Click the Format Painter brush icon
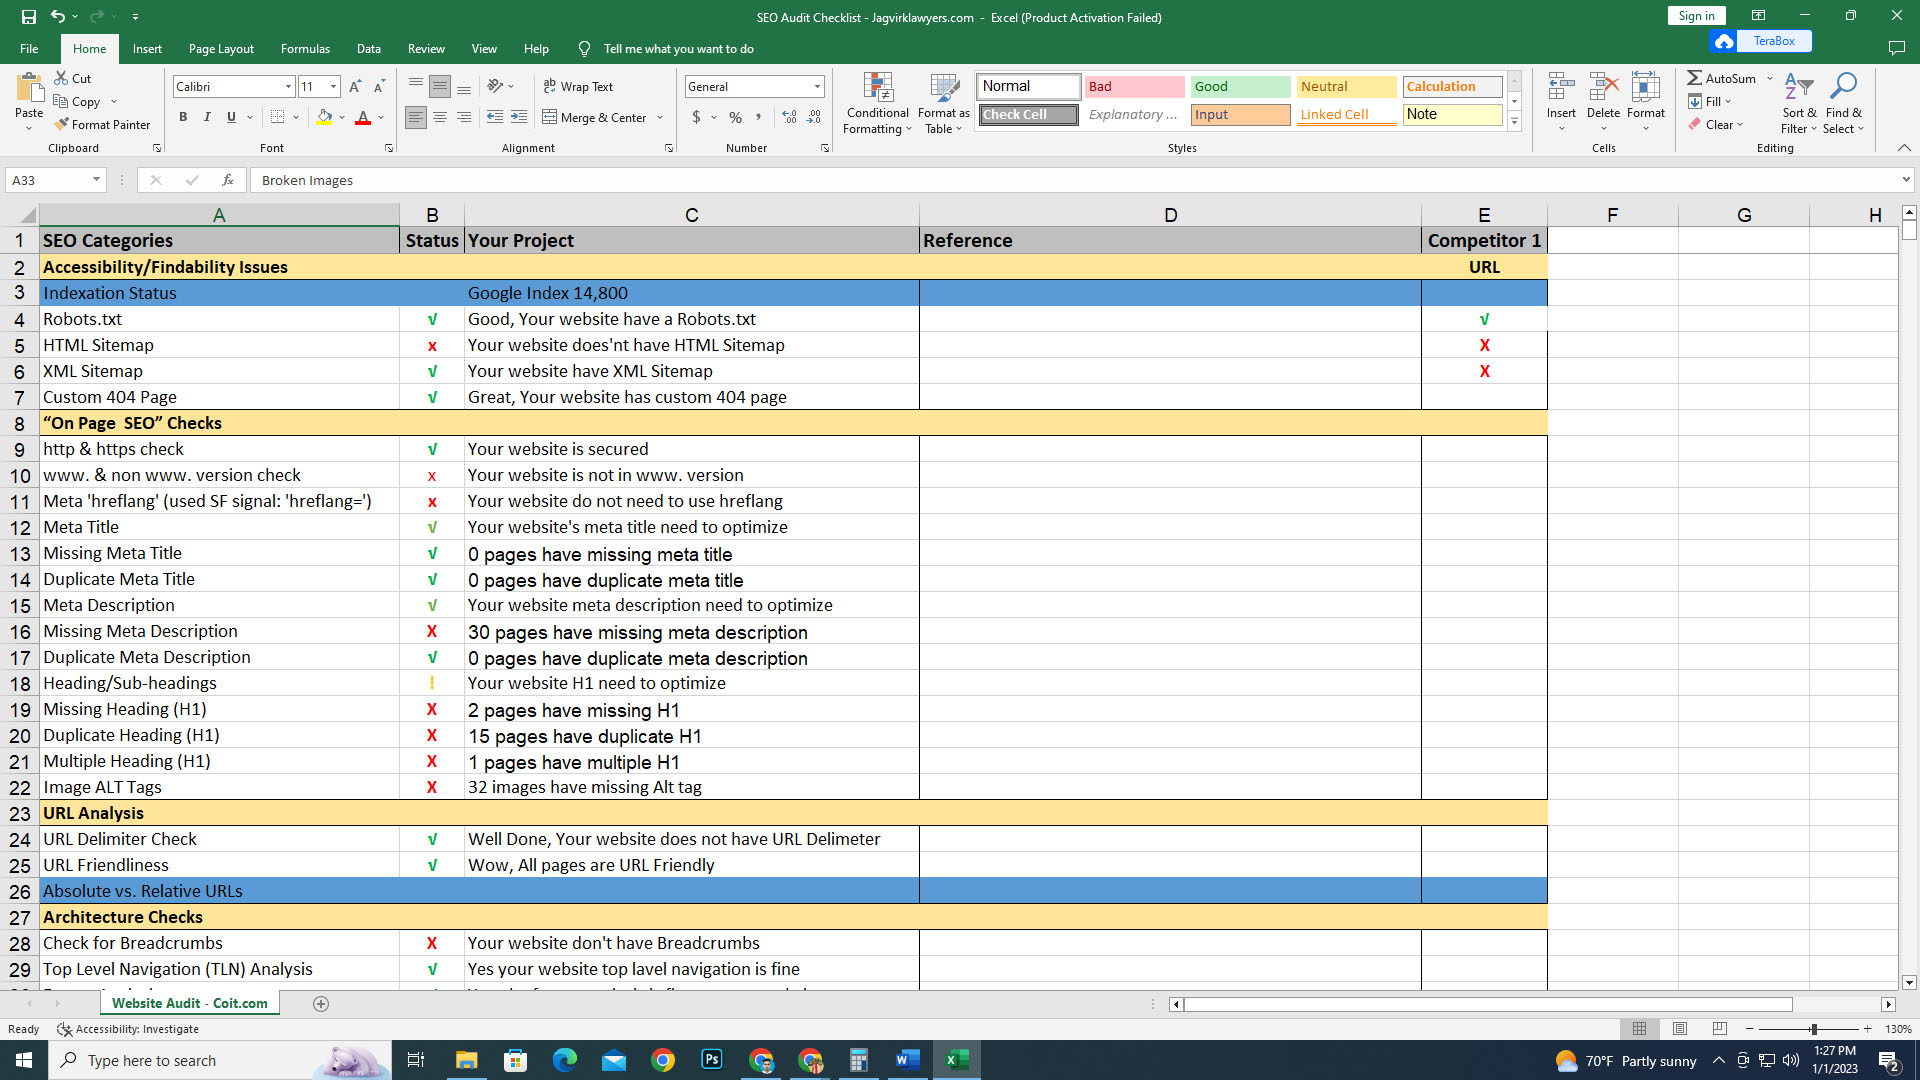Image resolution: width=1920 pixels, height=1080 pixels. [62, 125]
